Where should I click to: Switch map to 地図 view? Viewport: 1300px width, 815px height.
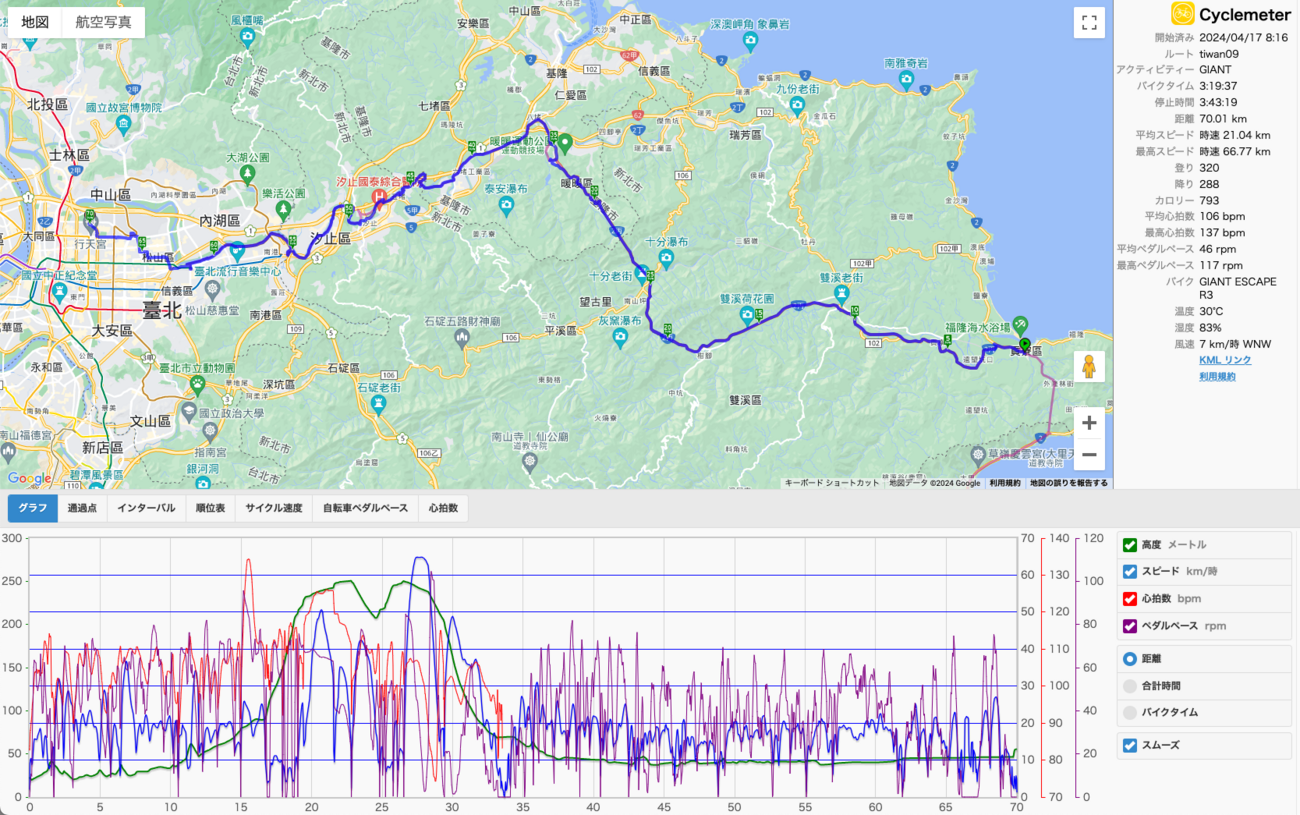(35, 22)
